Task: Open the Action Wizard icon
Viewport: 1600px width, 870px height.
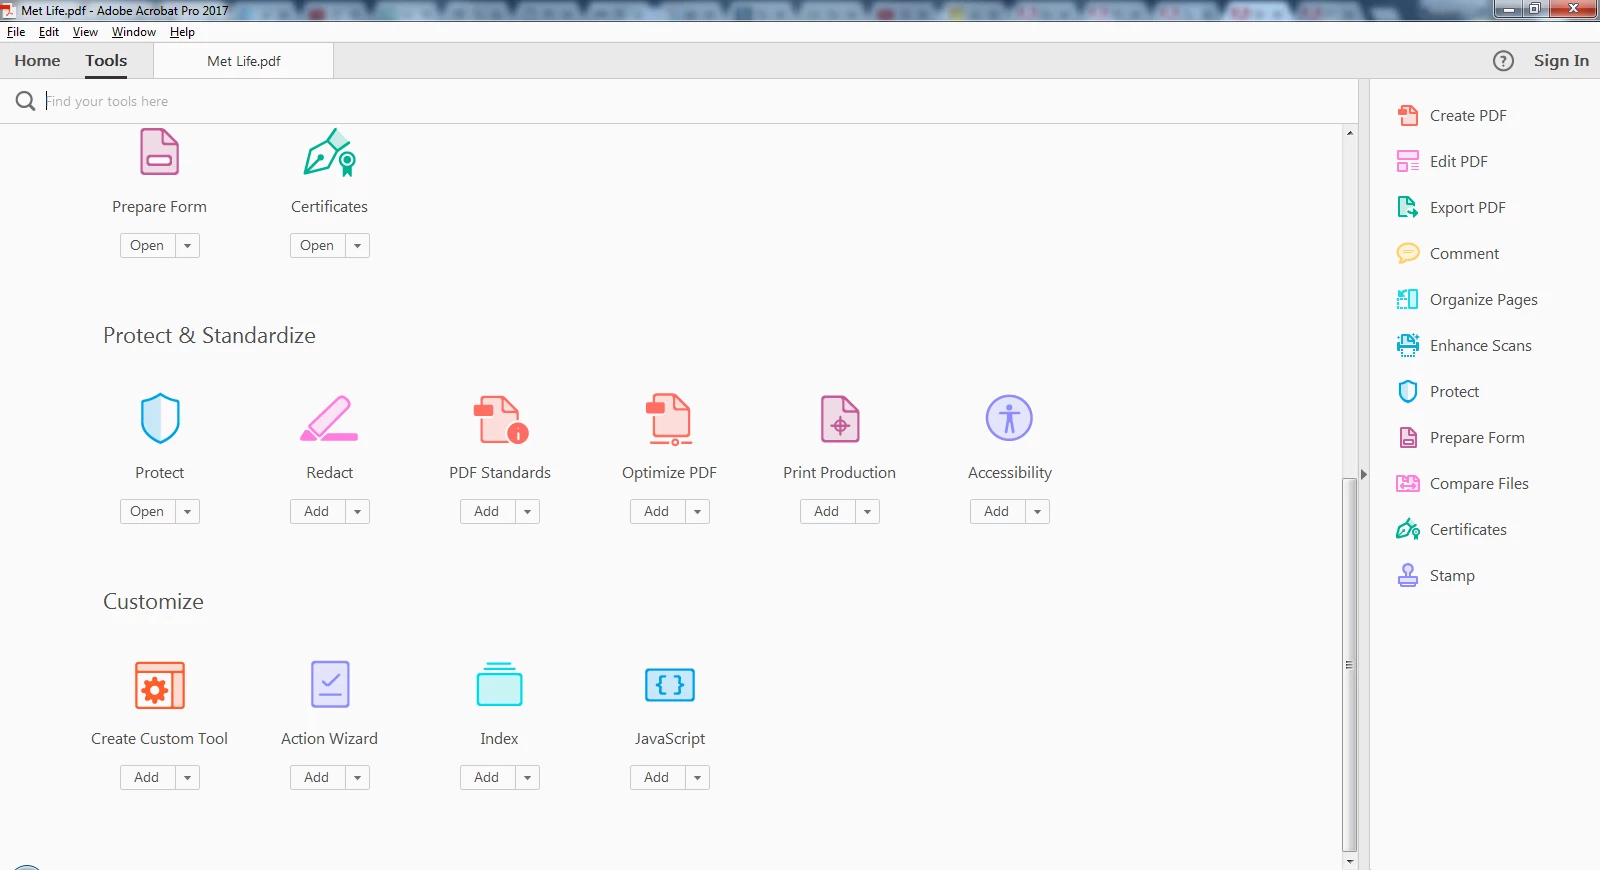Action: tap(330, 684)
